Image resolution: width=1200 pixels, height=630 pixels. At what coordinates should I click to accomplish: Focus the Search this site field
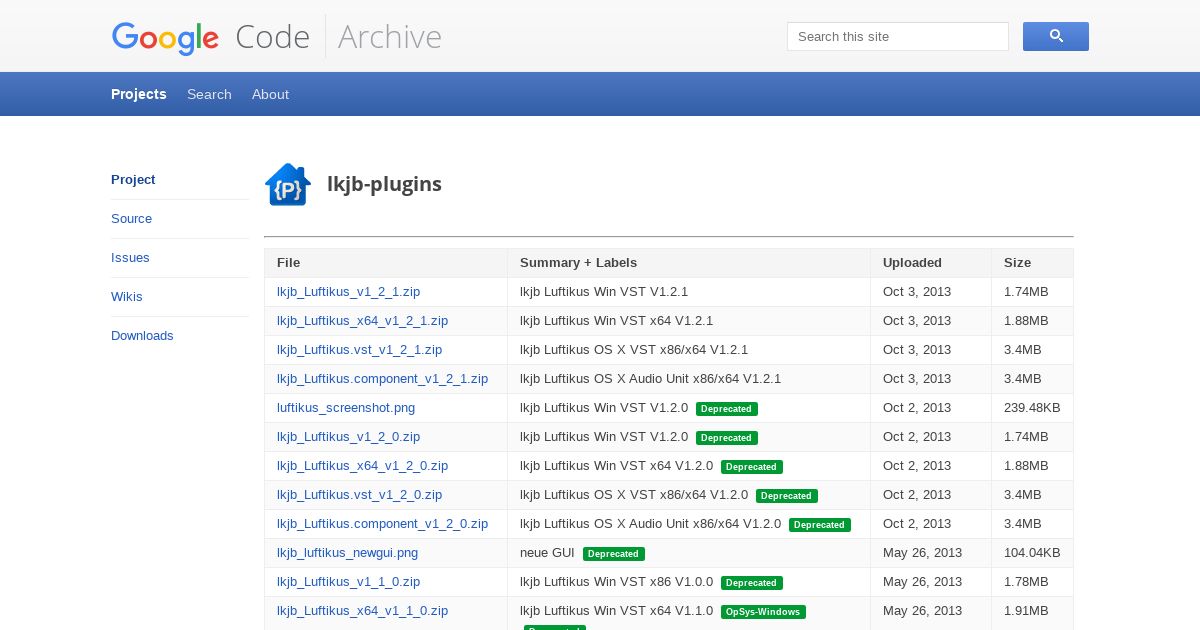pos(897,36)
